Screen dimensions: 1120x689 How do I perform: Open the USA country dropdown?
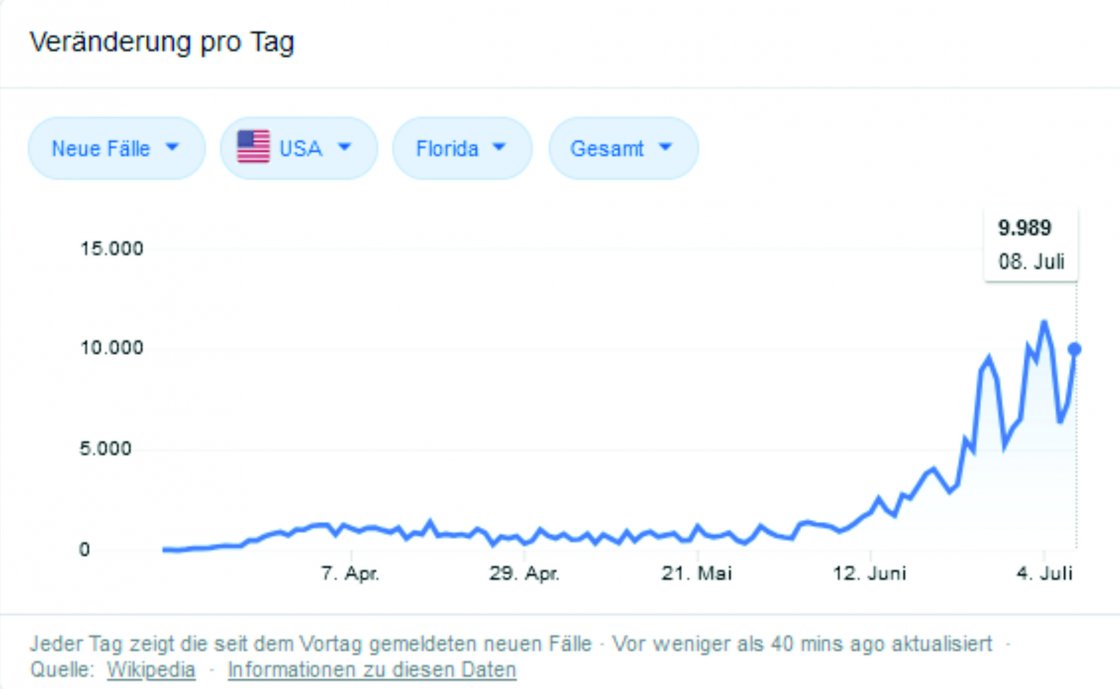click(x=299, y=149)
